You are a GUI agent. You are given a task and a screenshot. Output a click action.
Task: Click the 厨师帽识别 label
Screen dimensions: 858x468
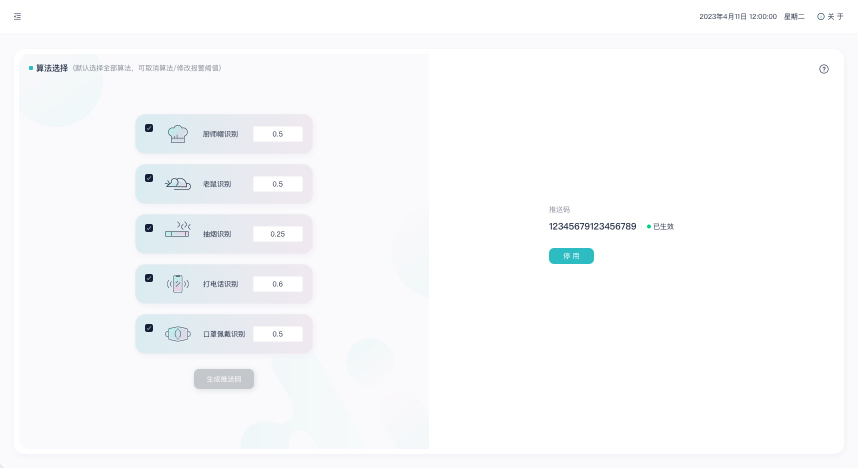point(221,134)
